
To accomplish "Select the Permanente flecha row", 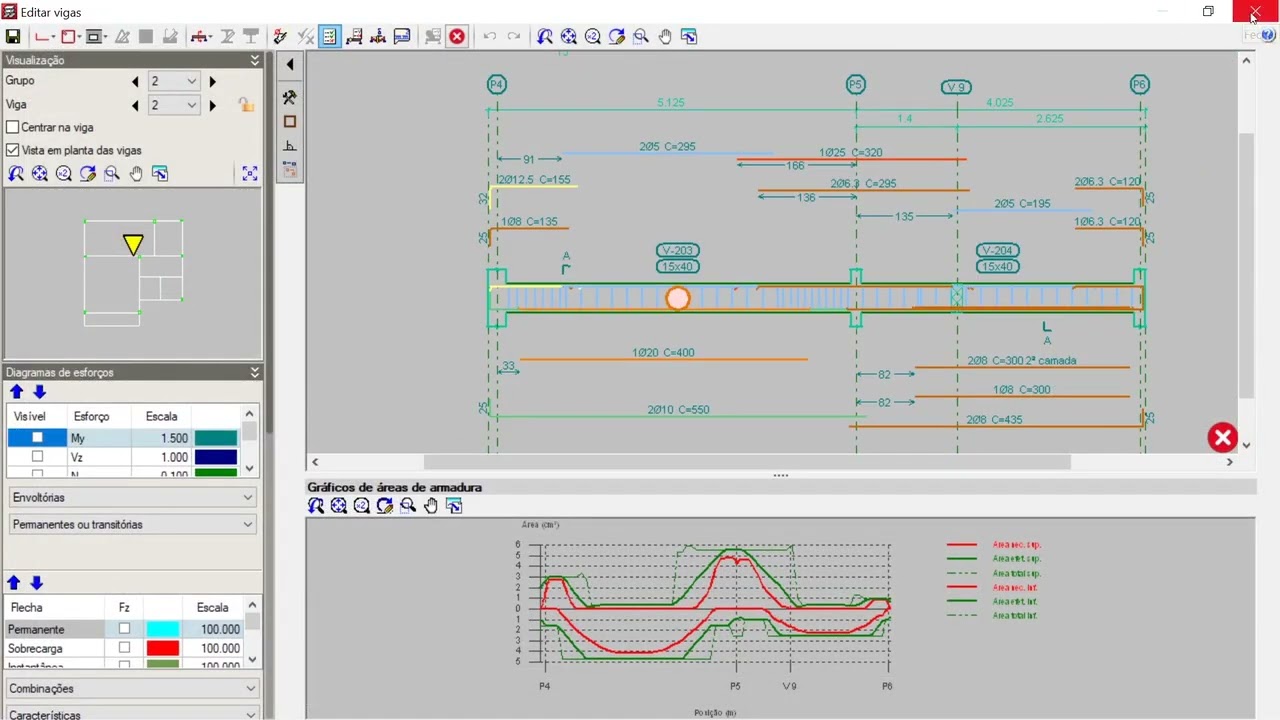I will click(124, 629).
